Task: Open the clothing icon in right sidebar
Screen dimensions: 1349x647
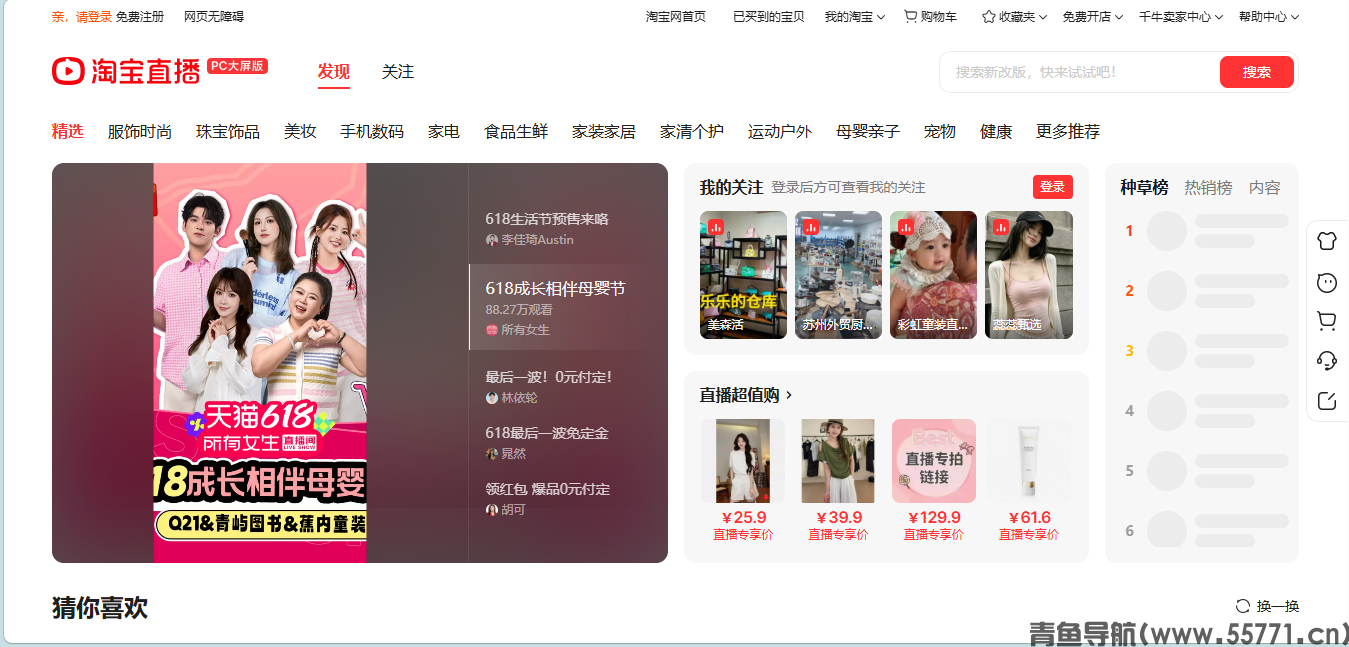Action: 1327,240
